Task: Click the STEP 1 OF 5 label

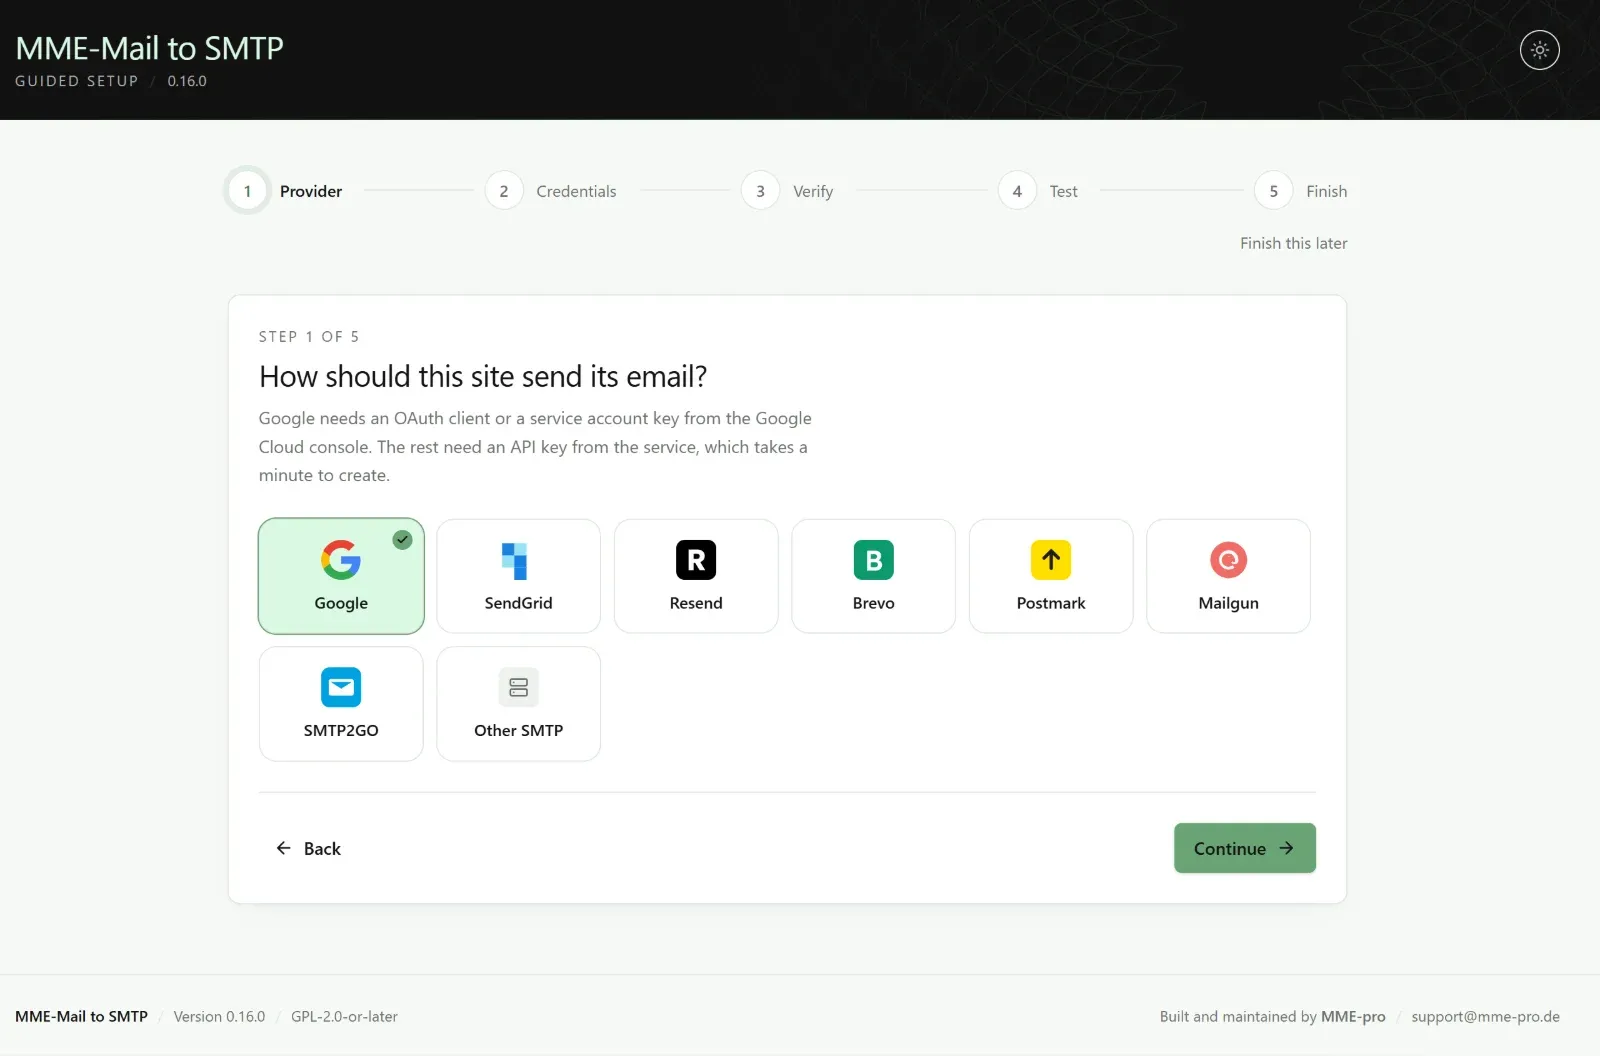Action: coord(309,337)
